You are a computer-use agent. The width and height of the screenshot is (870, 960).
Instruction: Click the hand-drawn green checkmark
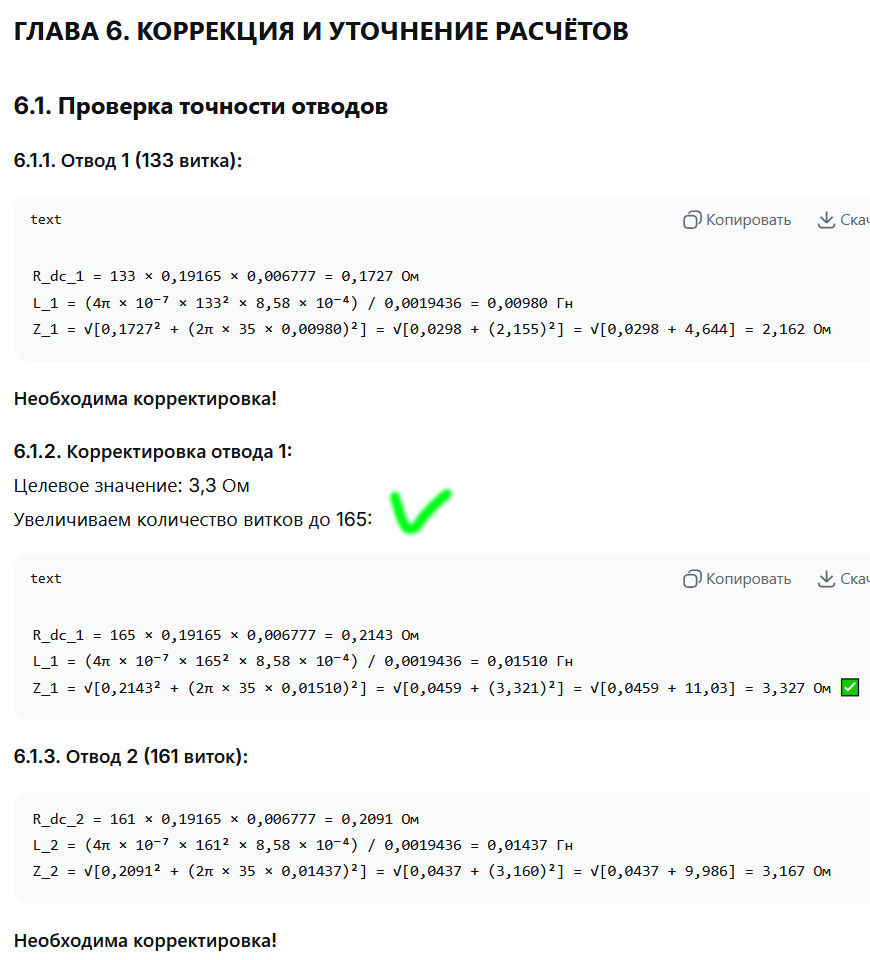pyautogui.click(x=418, y=509)
